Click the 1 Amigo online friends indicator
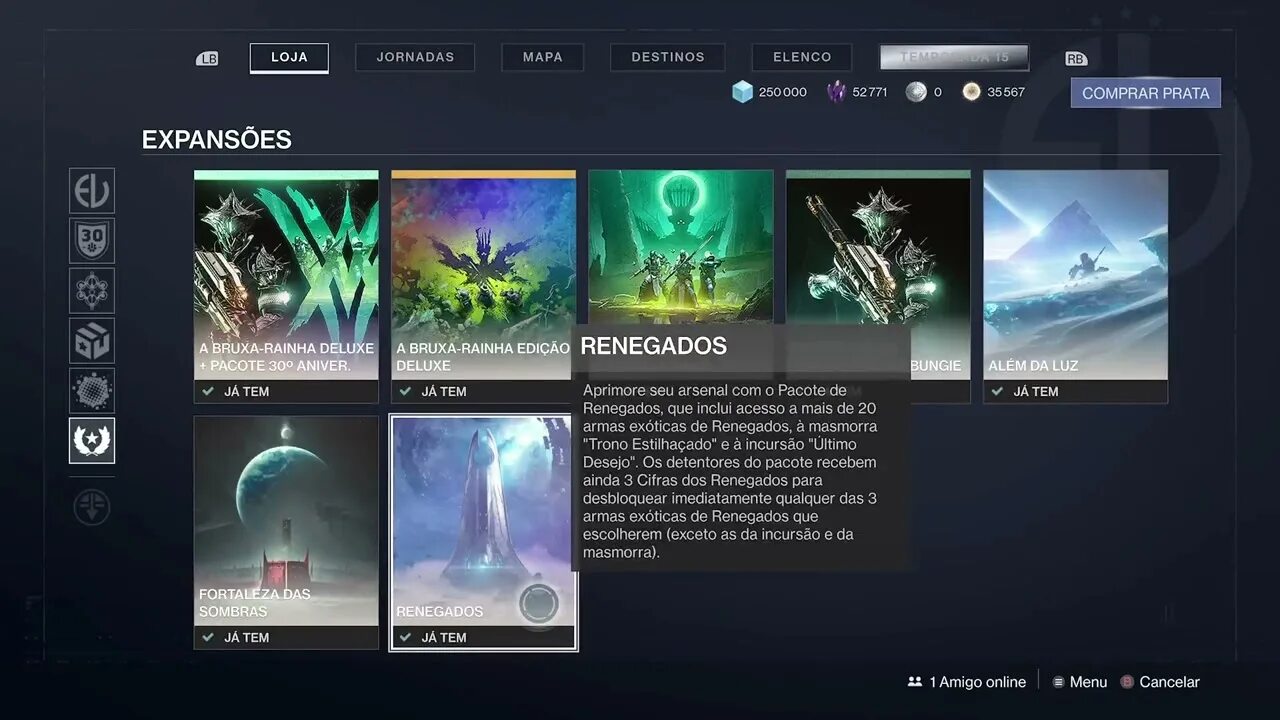Screen dimensions: 1280x720 pos(966,682)
